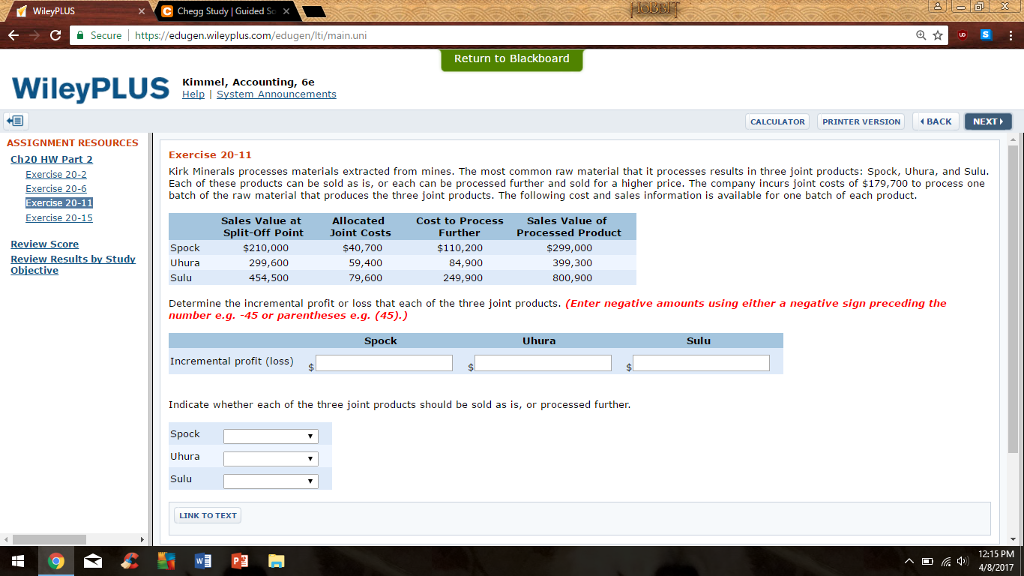Image resolution: width=1024 pixels, height=576 pixels.
Task: Open the Review Score link
Action: pos(44,244)
